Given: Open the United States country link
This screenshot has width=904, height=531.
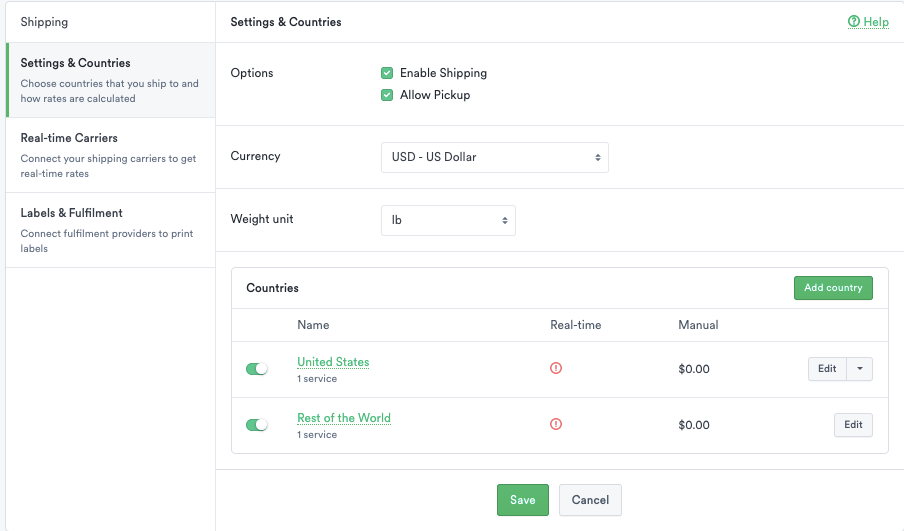Looking at the screenshot, I should pyautogui.click(x=333, y=362).
